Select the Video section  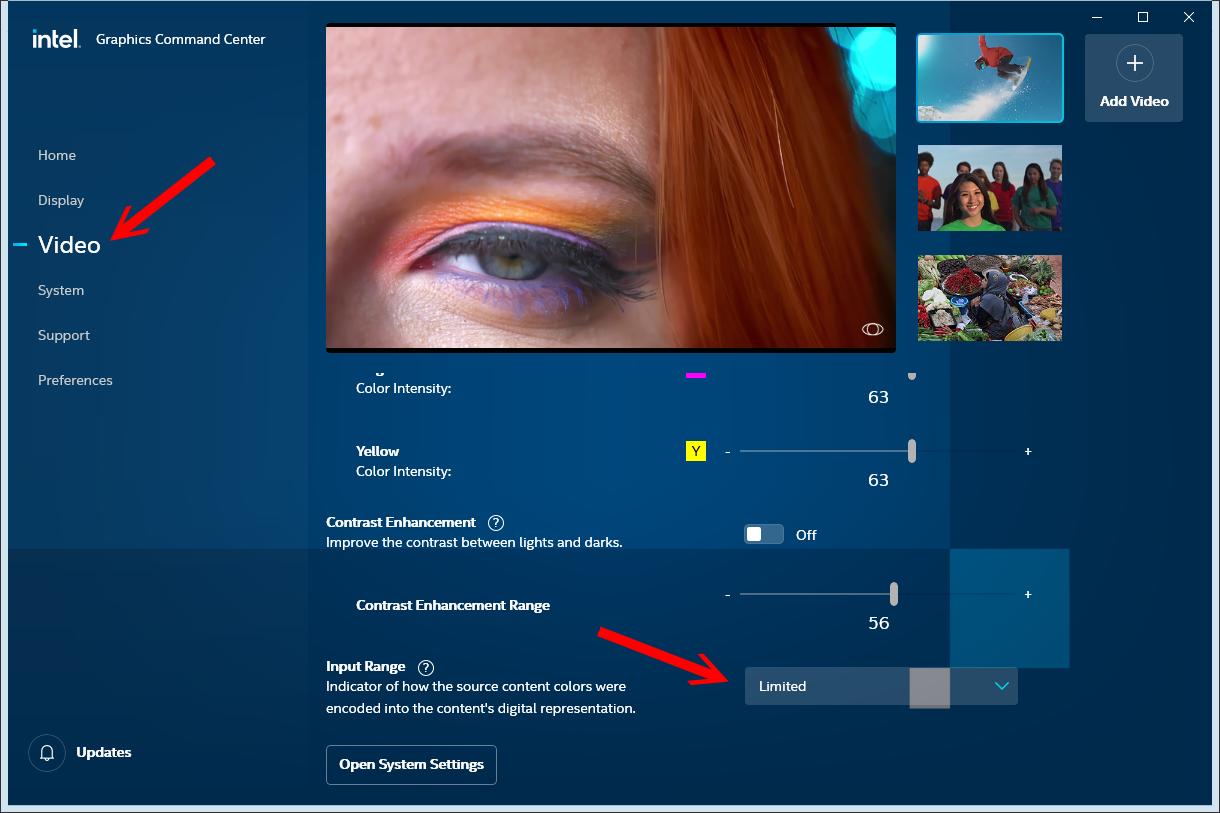click(69, 245)
